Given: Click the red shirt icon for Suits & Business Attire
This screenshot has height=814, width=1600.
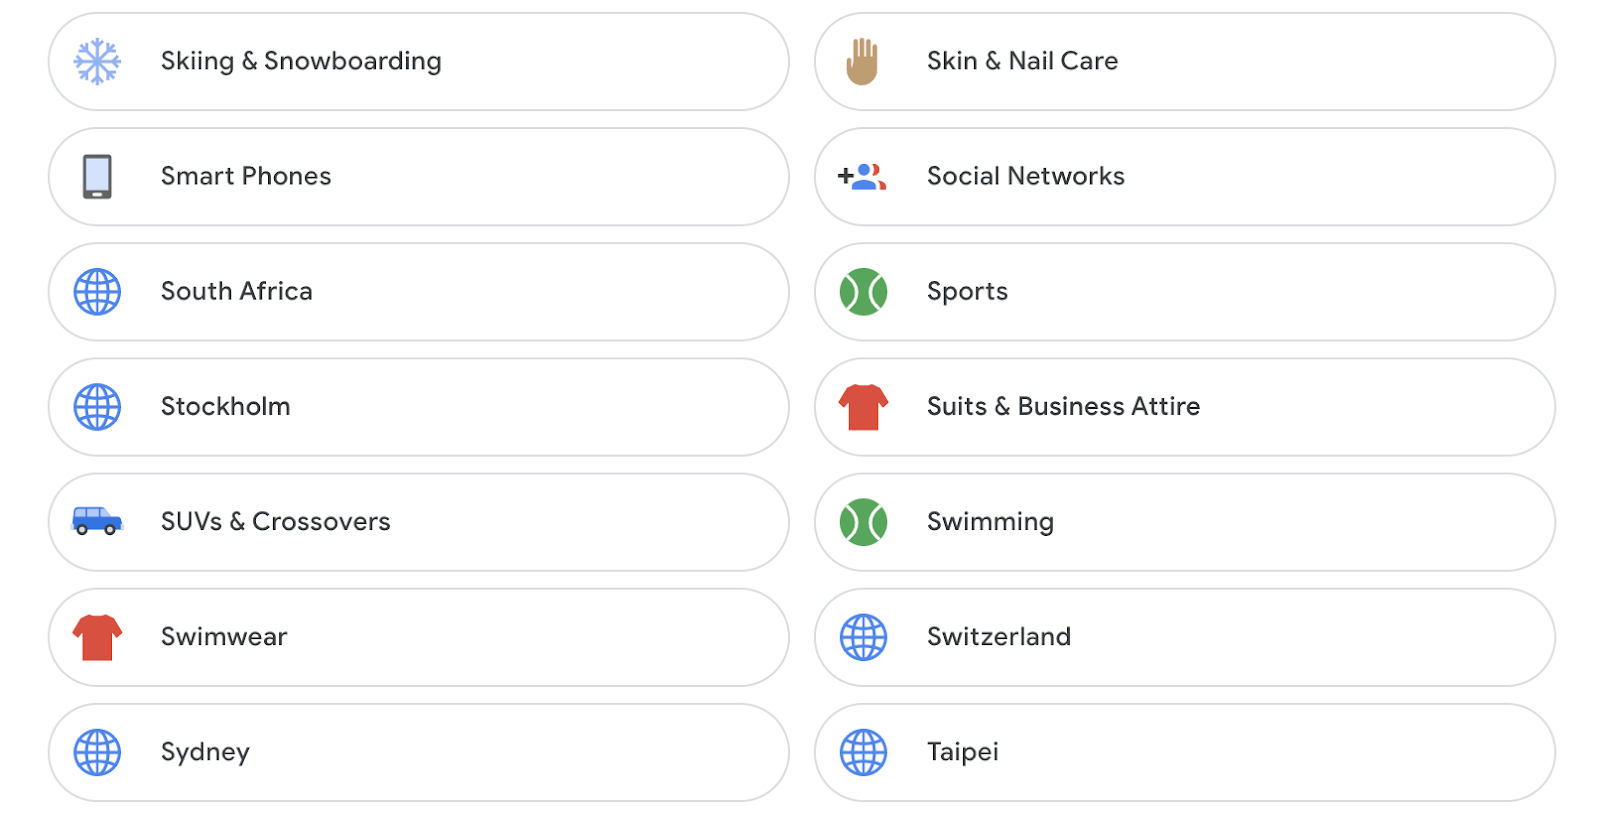Looking at the screenshot, I should pos(860,406).
